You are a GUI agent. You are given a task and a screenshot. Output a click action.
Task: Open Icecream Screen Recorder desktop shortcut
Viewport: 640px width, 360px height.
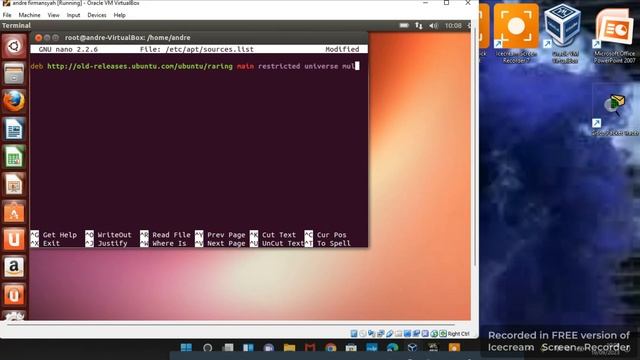516,33
